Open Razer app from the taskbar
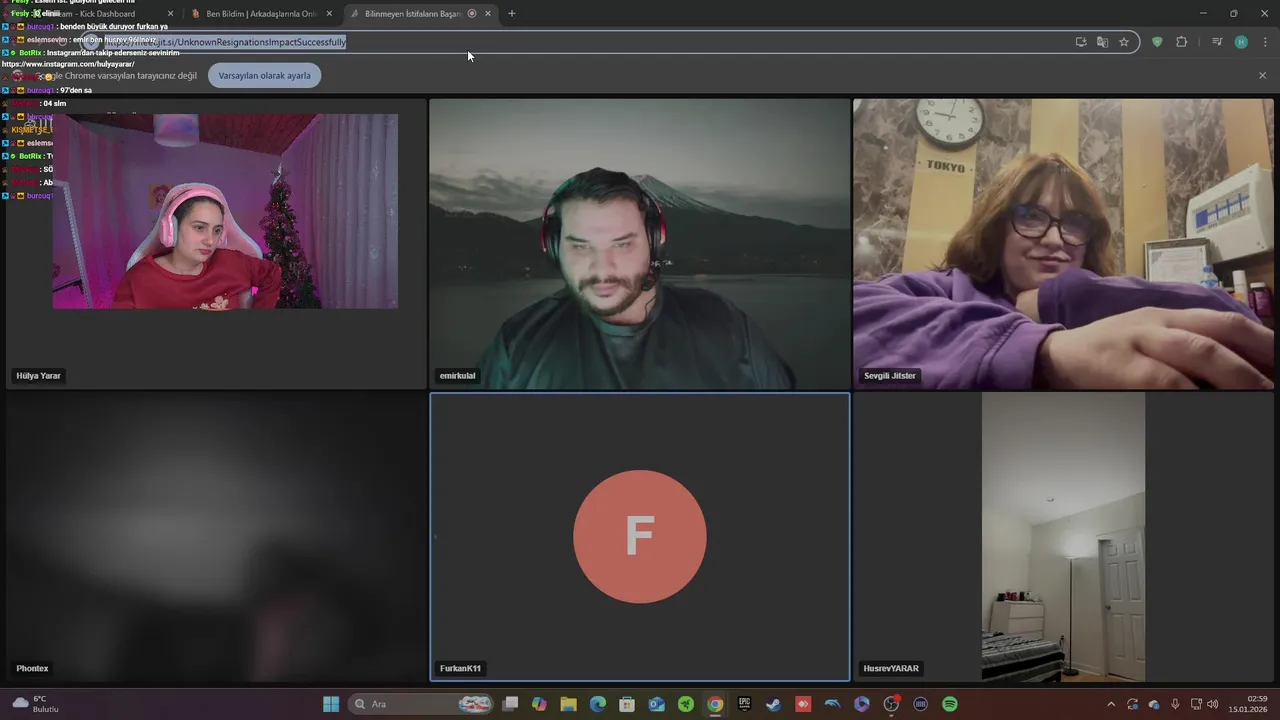 tap(686, 704)
